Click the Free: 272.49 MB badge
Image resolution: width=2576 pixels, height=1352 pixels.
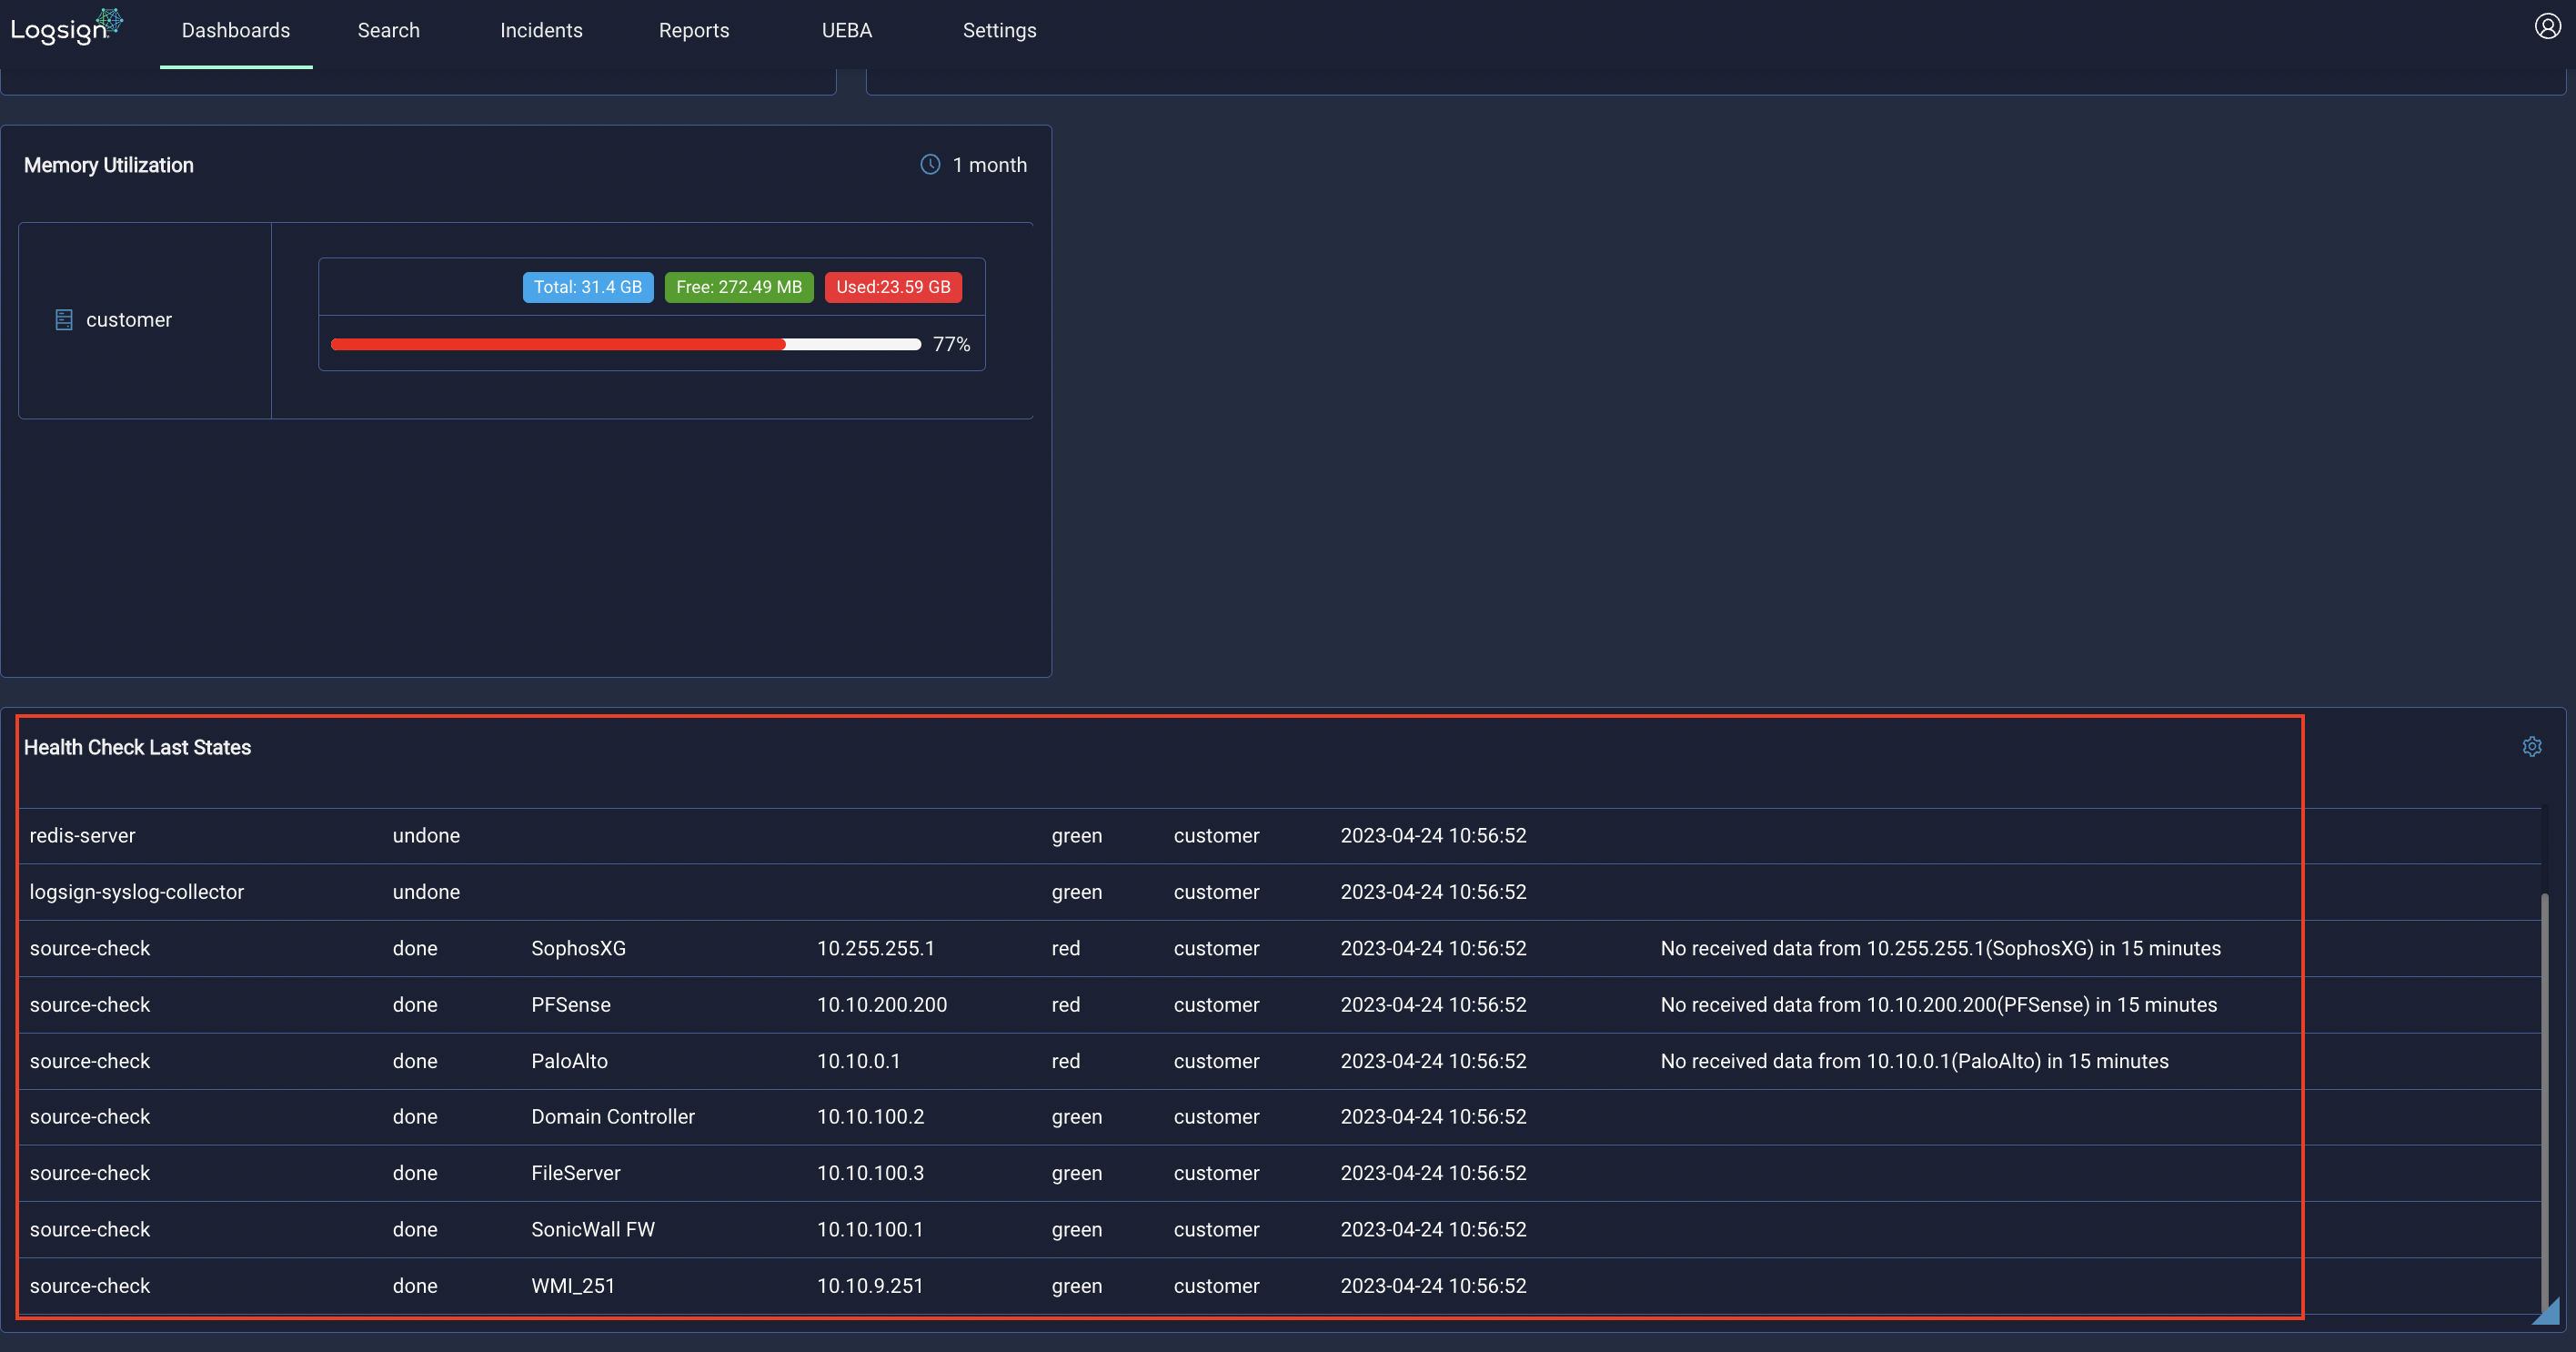coord(739,287)
